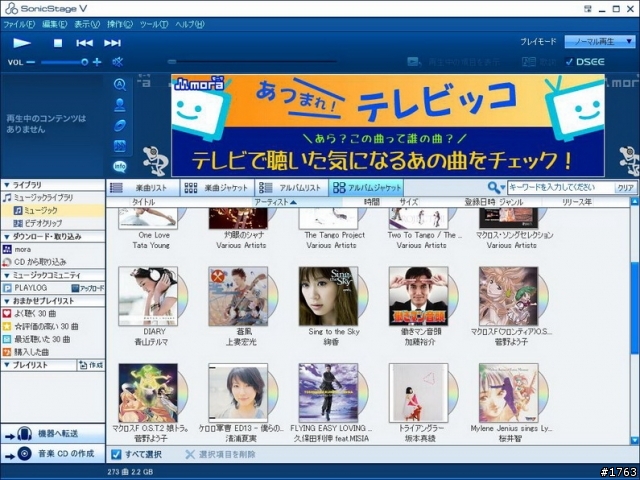640x480 pixels.
Task: Click the album grid scrollbar down arrow
Action: pyautogui.click(x=635, y=440)
